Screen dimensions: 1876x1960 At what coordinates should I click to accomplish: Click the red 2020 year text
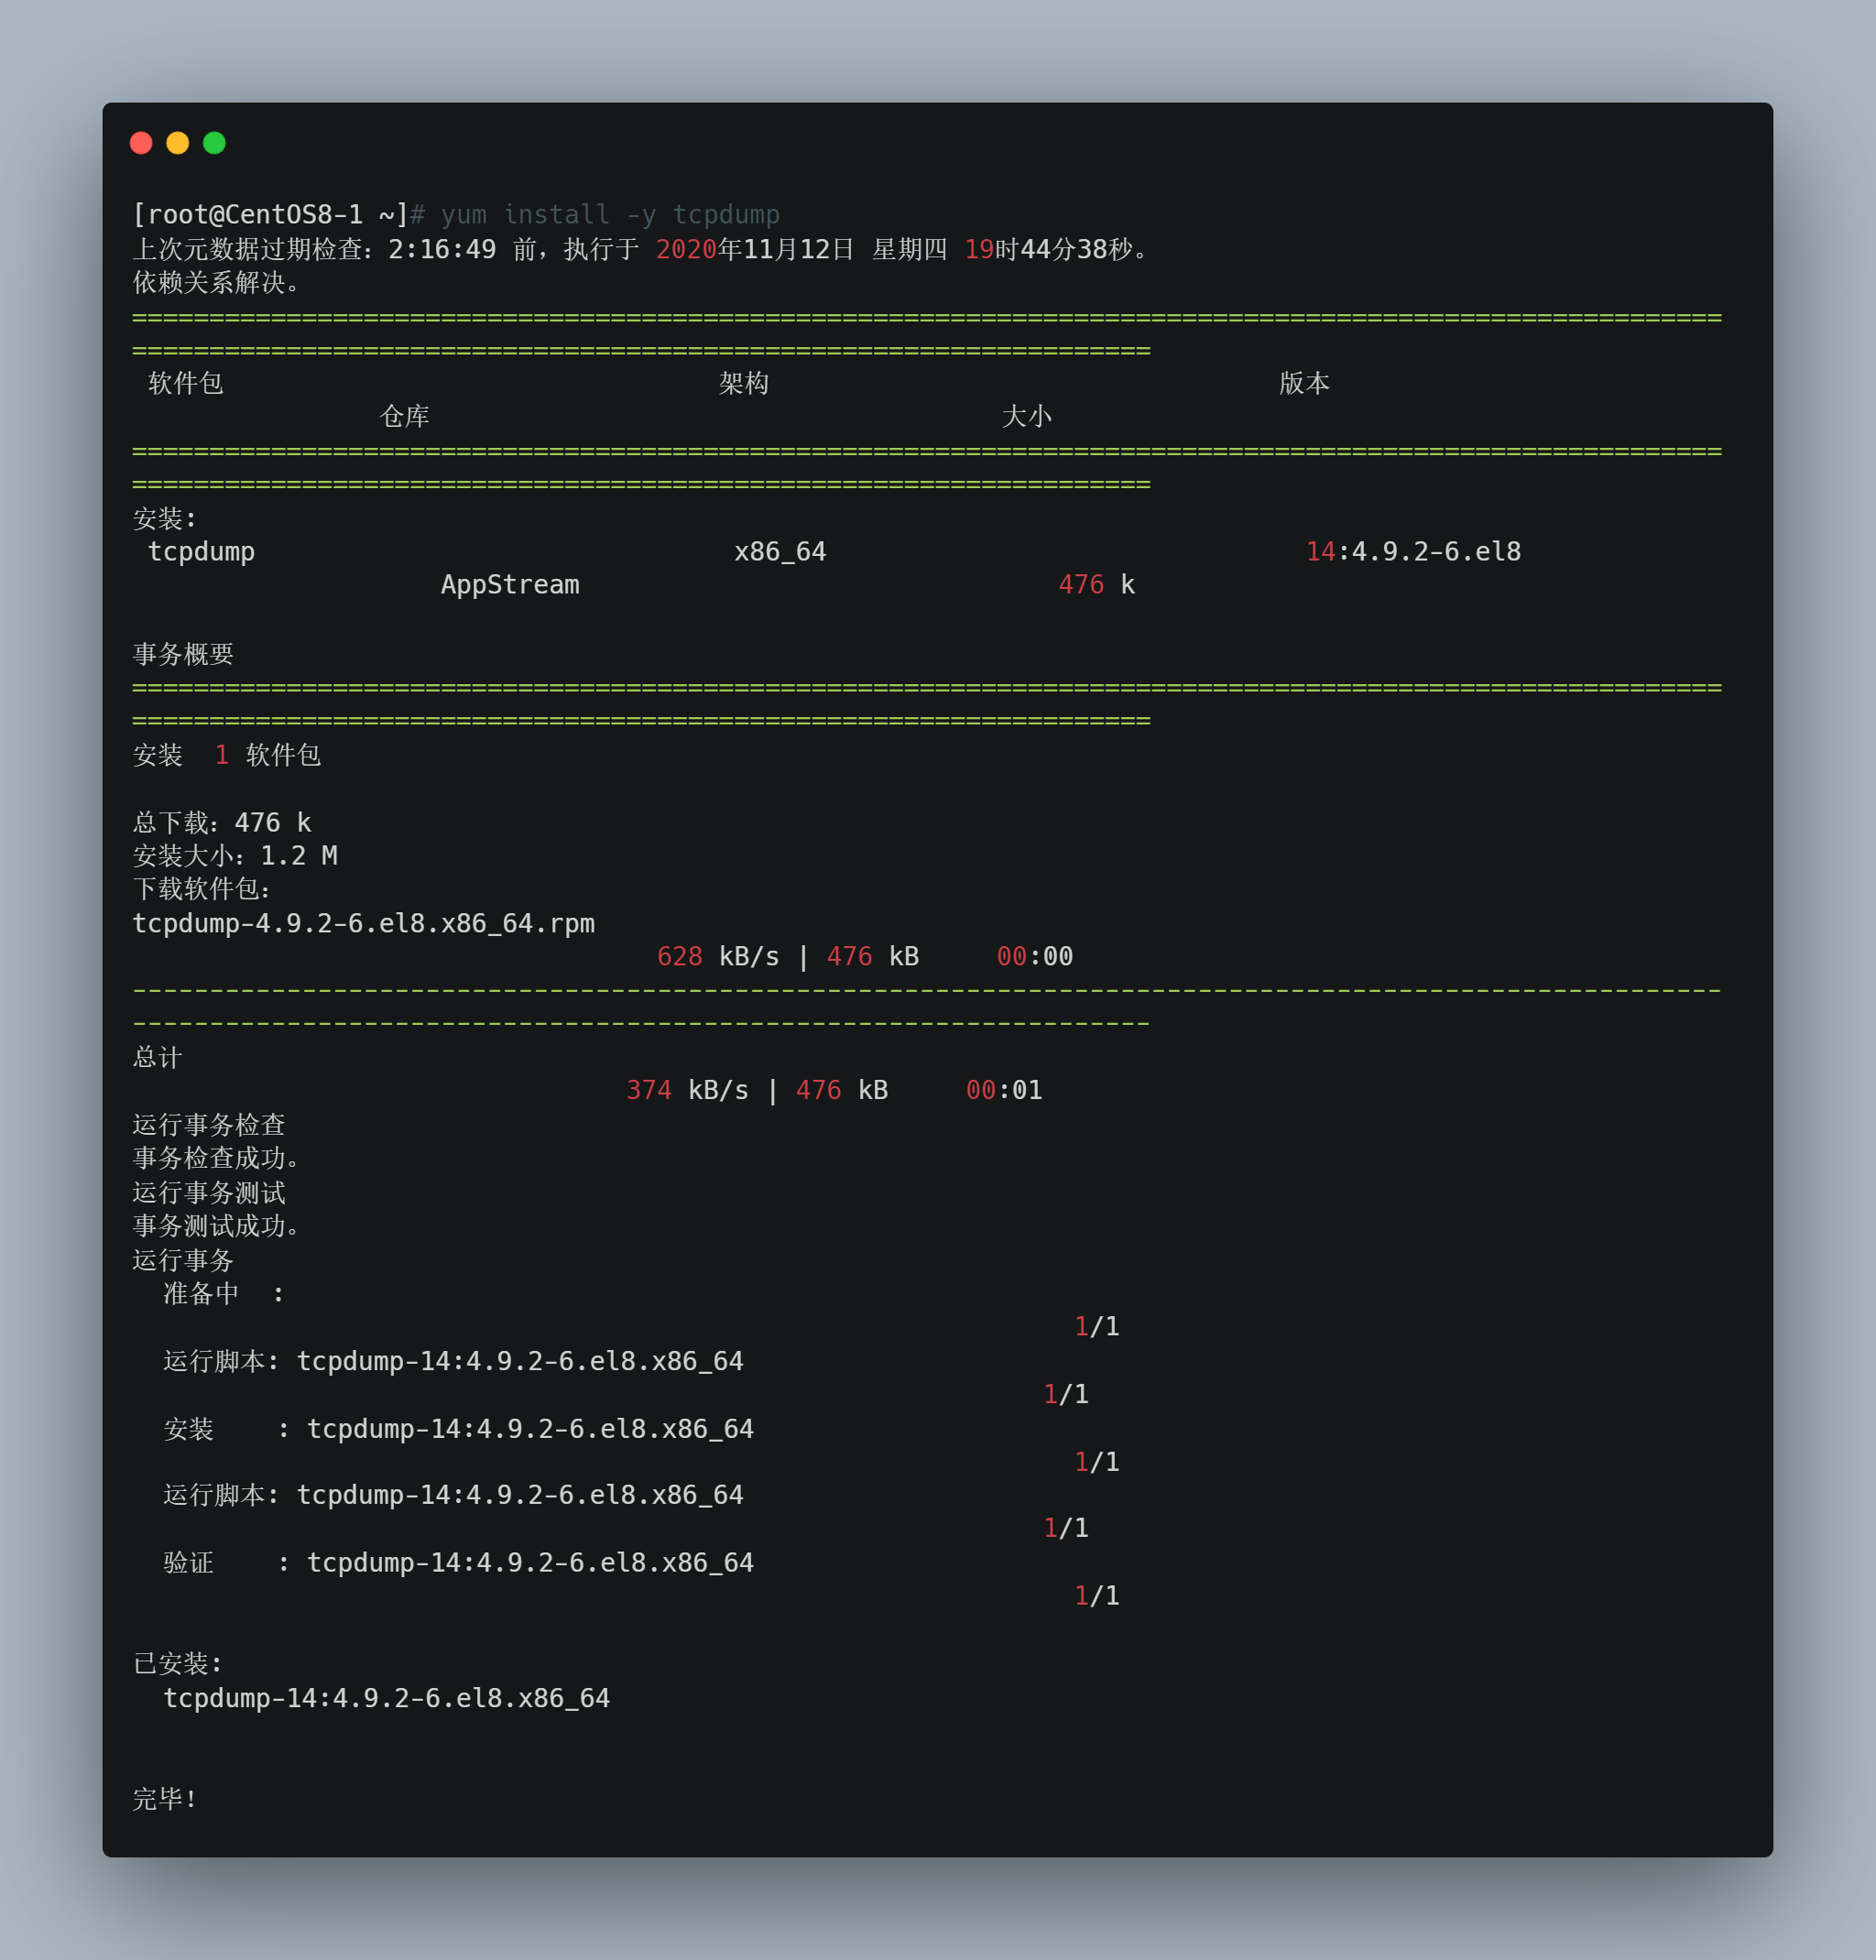(685, 249)
